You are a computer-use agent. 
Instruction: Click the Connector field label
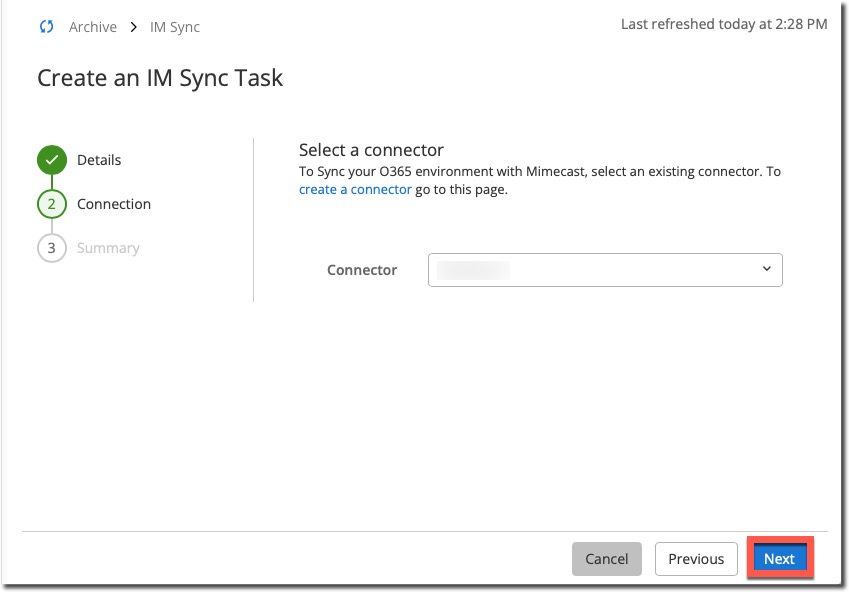pos(362,270)
